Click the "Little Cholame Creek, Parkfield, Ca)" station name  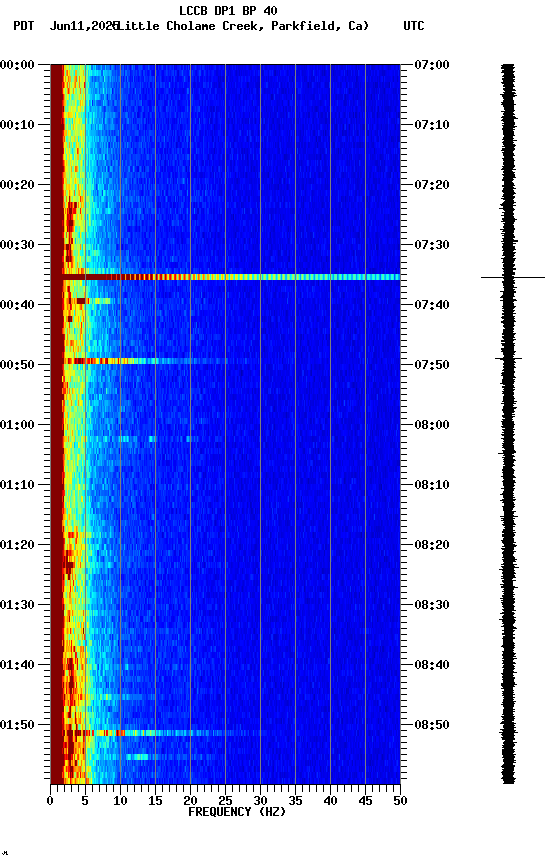pyautogui.click(x=243, y=26)
